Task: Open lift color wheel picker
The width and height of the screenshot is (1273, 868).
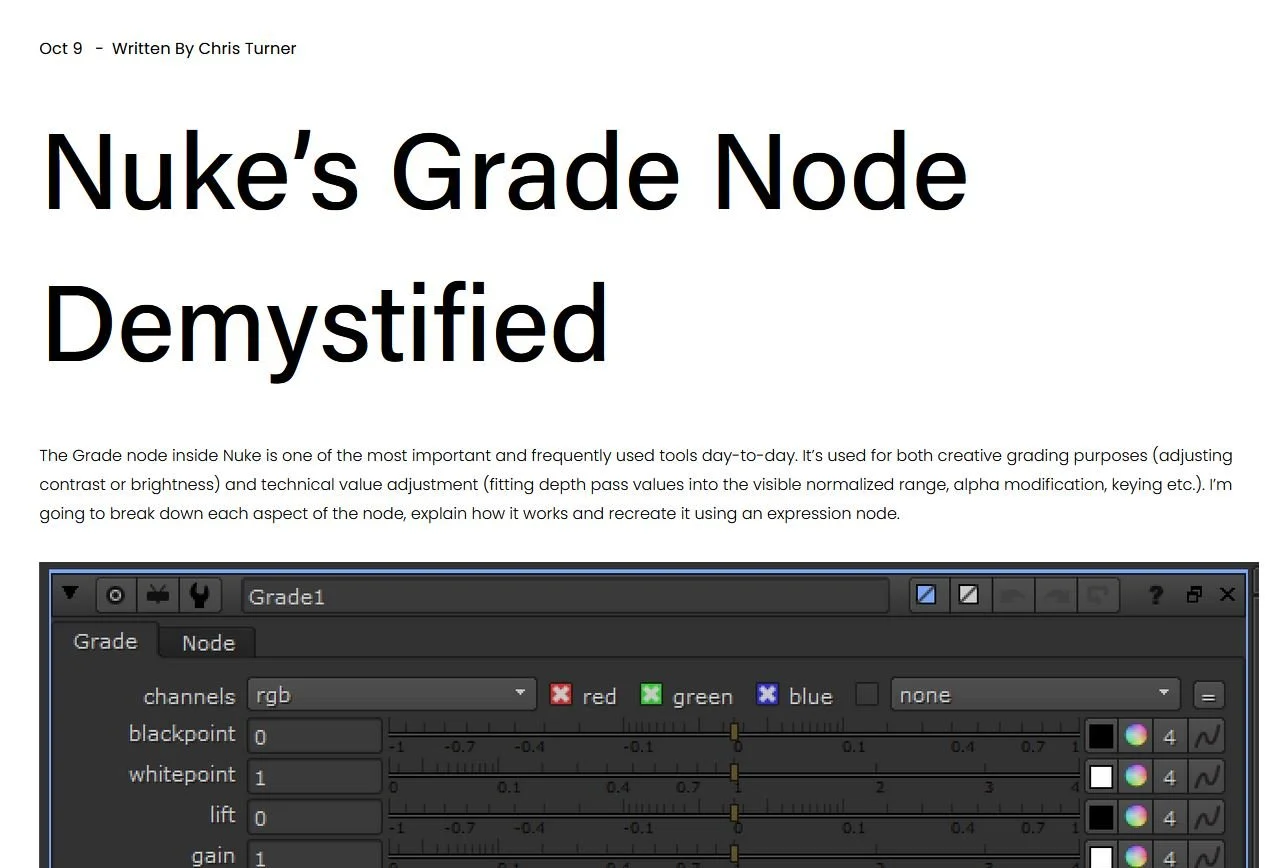Action: tap(1135, 816)
